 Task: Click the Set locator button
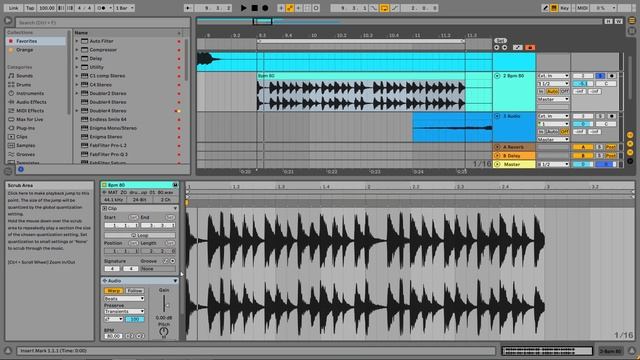(500, 40)
